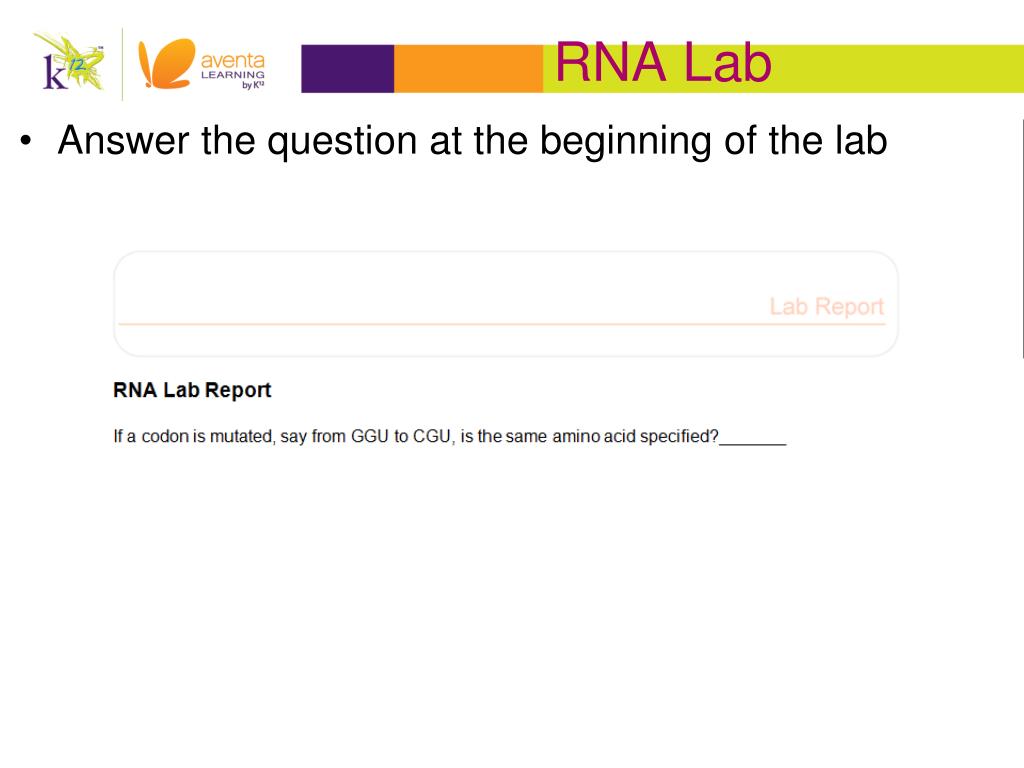Click the bullet point before Answer

25,140
